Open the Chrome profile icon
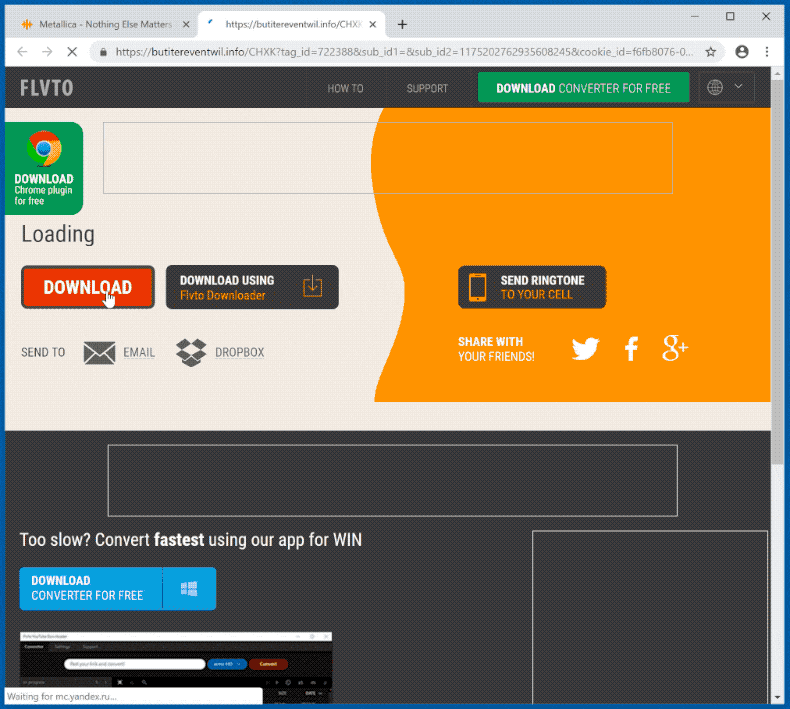The image size is (790, 709). [742, 52]
